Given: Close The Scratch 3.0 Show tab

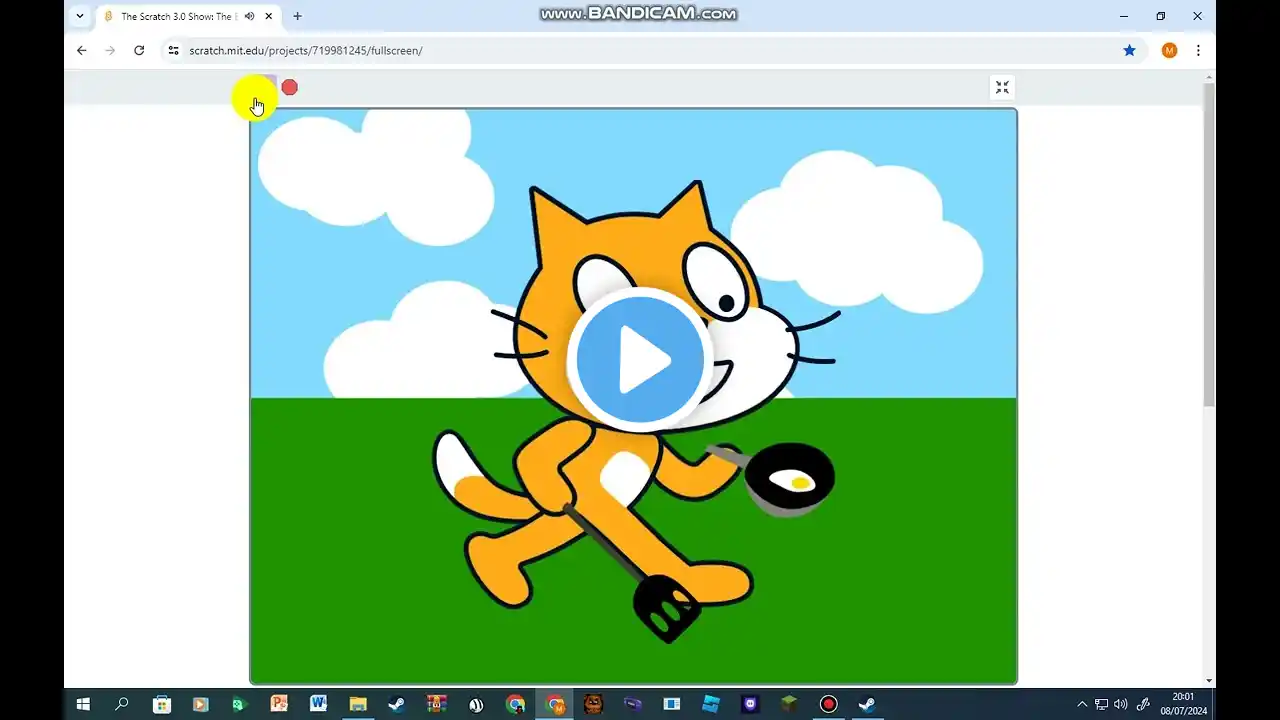Looking at the screenshot, I should (269, 16).
